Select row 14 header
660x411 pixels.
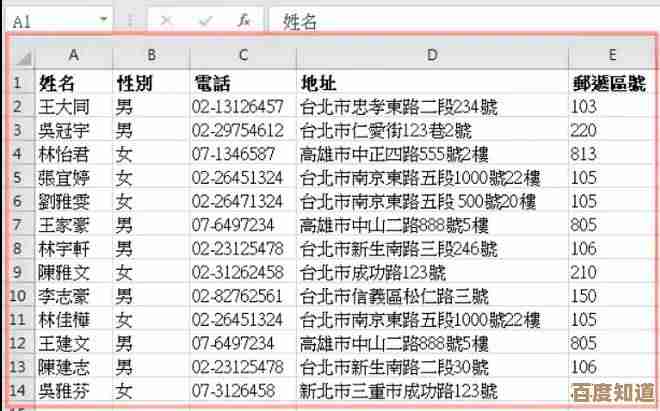tap(17, 390)
